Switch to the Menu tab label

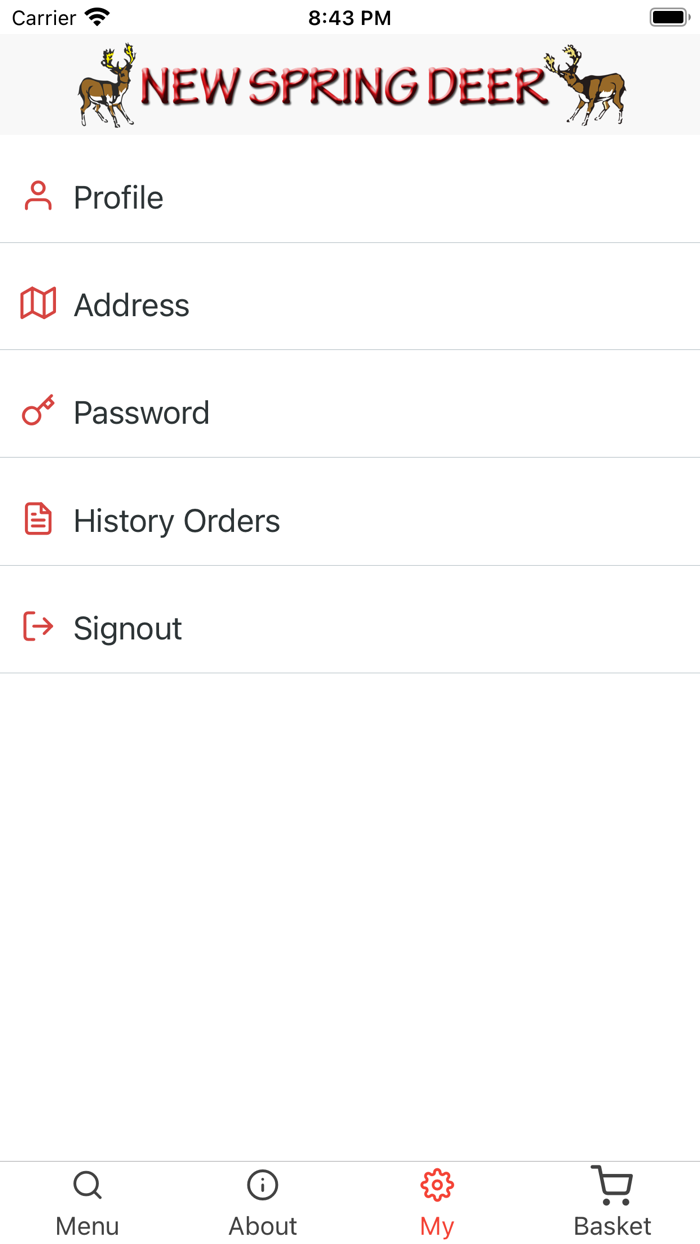[x=87, y=1226]
